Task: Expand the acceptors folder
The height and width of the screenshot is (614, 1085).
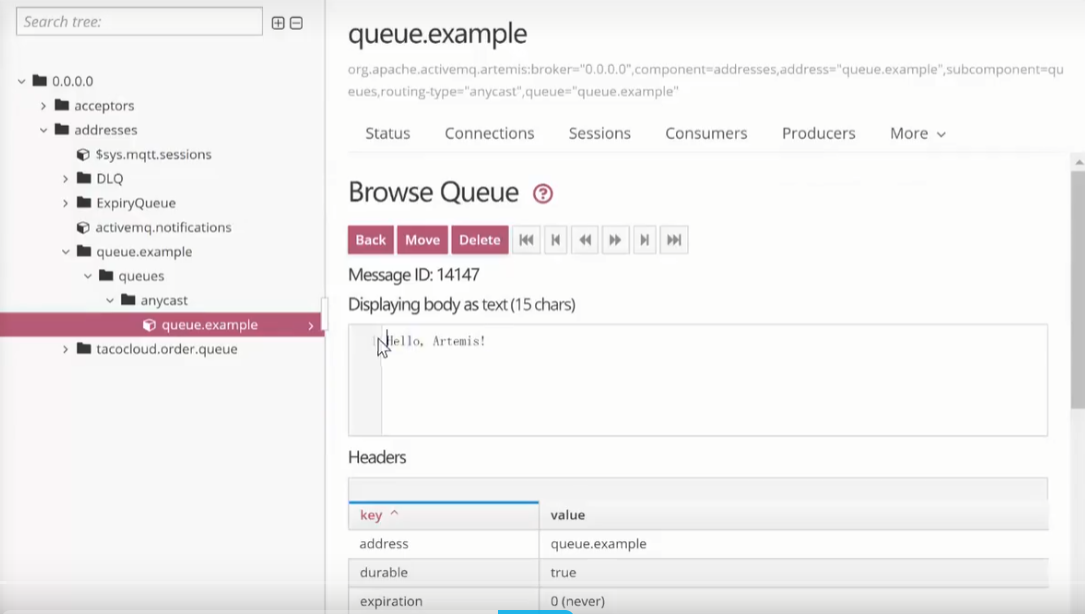Action: coord(43,106)
